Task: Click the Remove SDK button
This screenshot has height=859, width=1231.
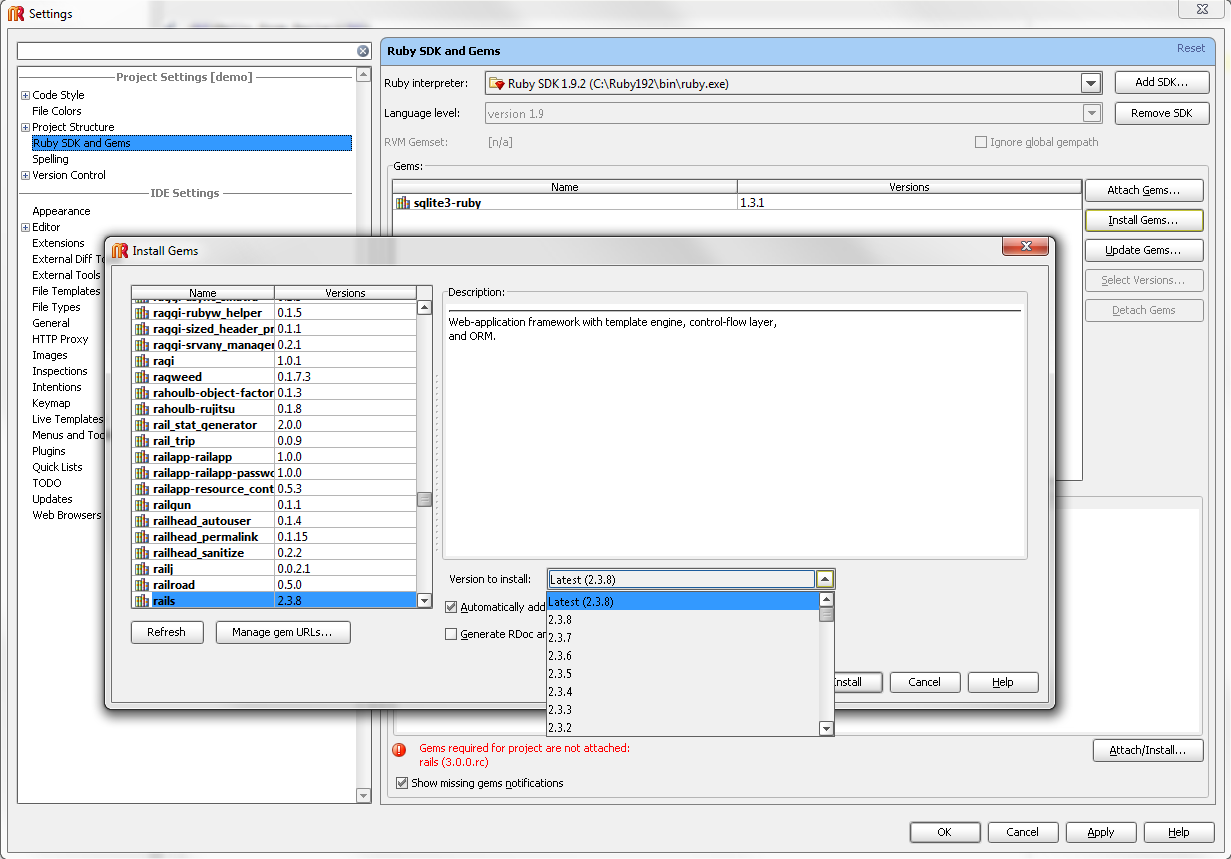Action: pos(1162,113)
